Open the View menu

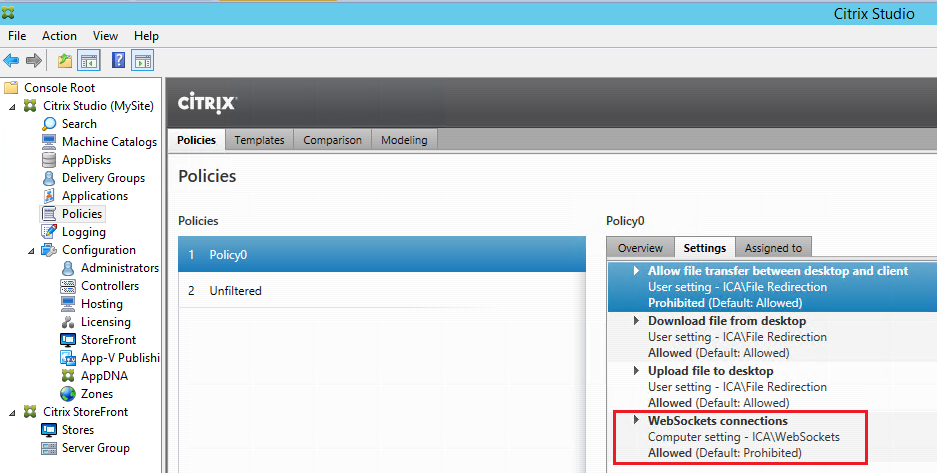pyautogui.click(x=105, y=36)
